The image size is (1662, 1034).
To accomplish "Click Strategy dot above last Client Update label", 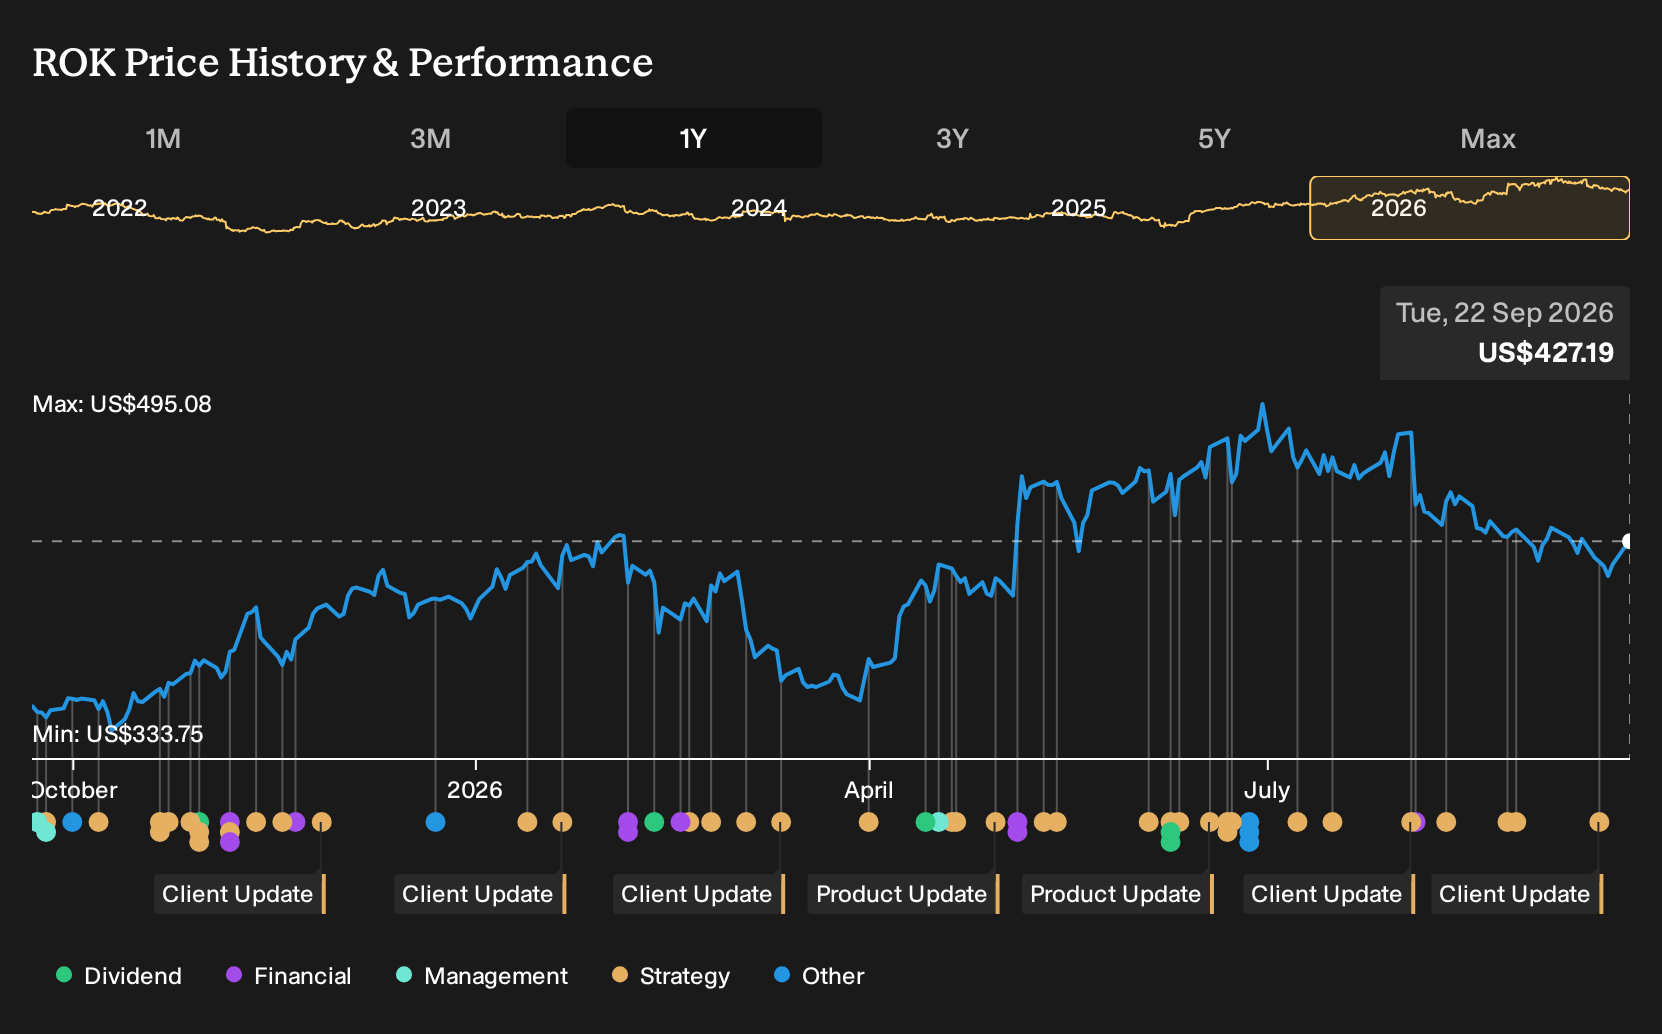I will pos(1599,822).
